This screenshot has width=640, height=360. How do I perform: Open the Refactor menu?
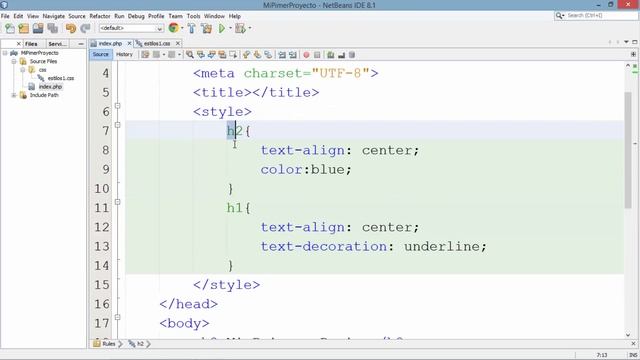tap(100, 16)
